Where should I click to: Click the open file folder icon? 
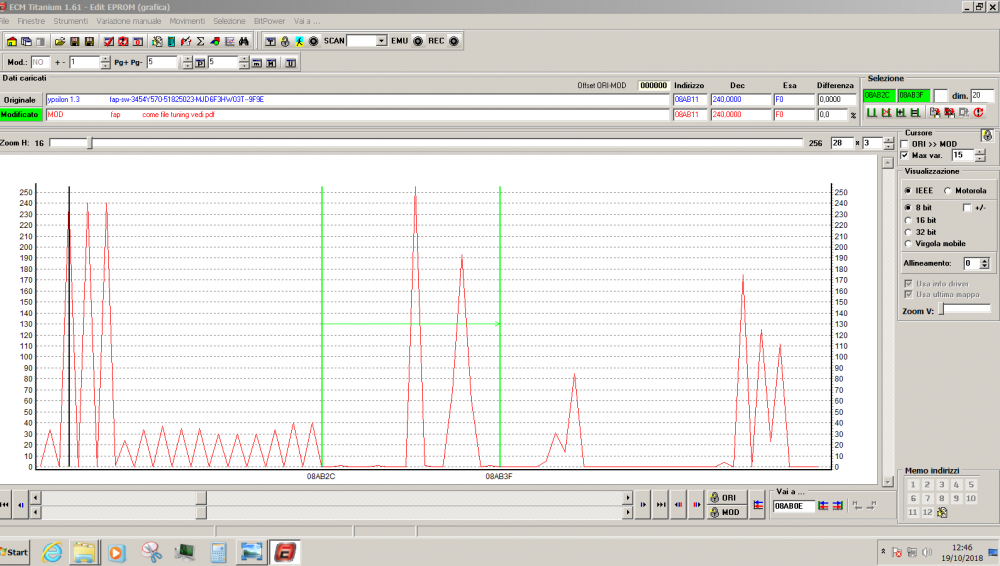[60, 41]
